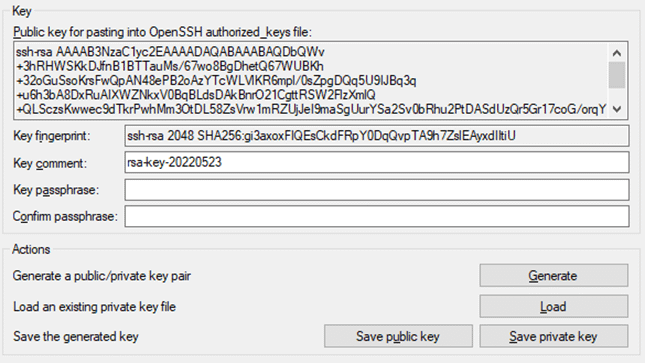Click the Key fingerprint SHA256 field
Viewport: 645px width, 363px height.
tap(377, 136)
